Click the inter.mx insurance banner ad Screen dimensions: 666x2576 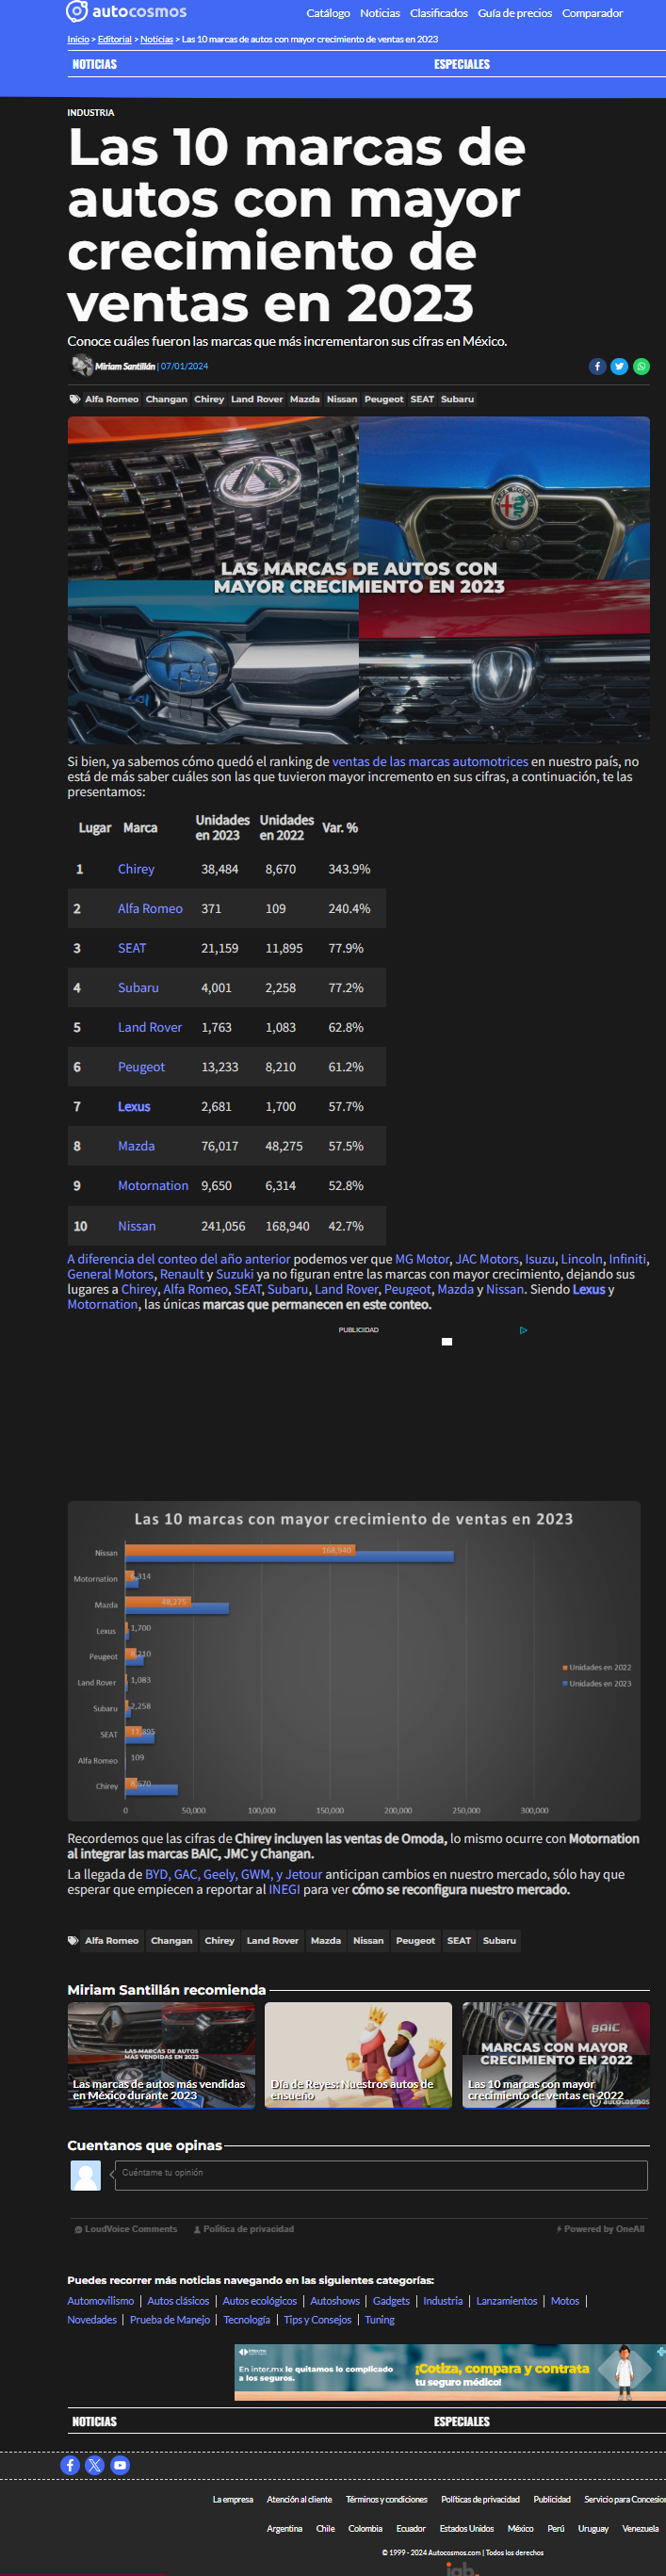click(x=450, y=2372)
